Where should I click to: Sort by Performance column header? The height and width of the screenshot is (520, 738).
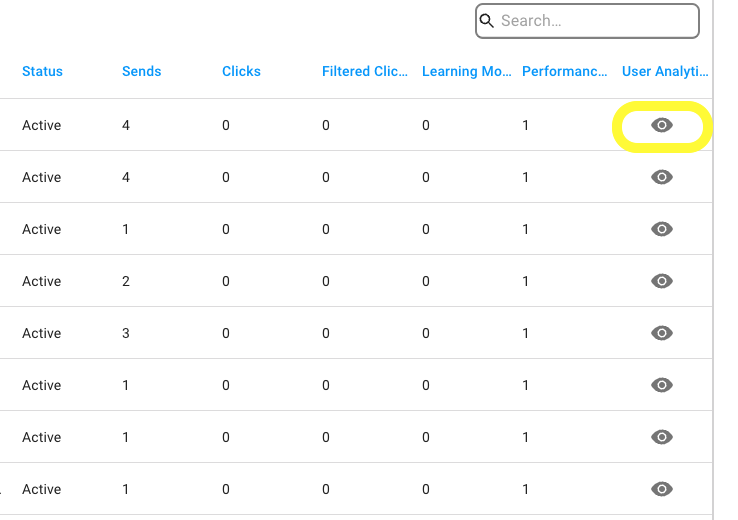pos(564,71)
